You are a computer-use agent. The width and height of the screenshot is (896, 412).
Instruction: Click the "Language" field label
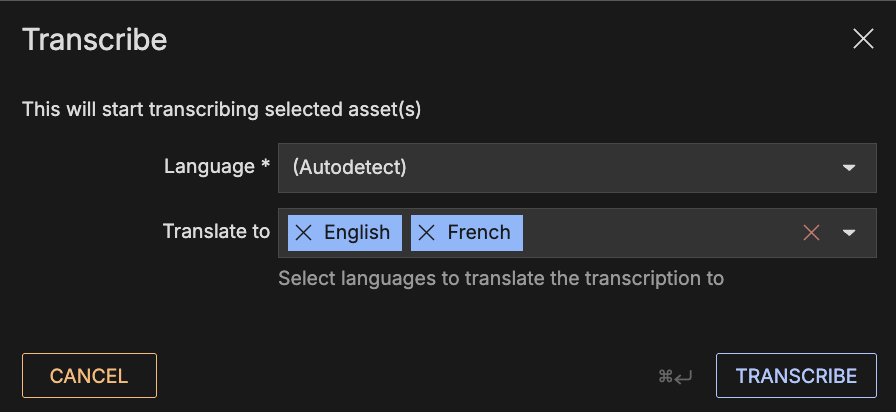click(x=209, y=166)
